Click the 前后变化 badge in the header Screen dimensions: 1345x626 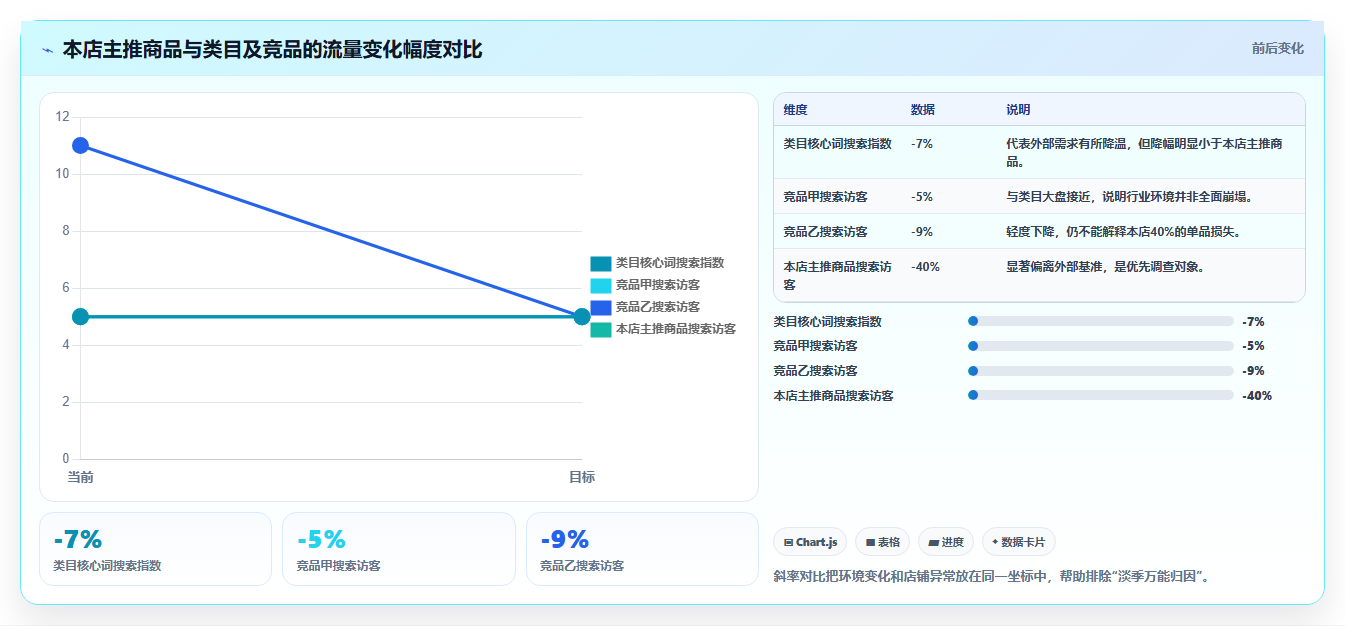click(x=1277, y=48)
